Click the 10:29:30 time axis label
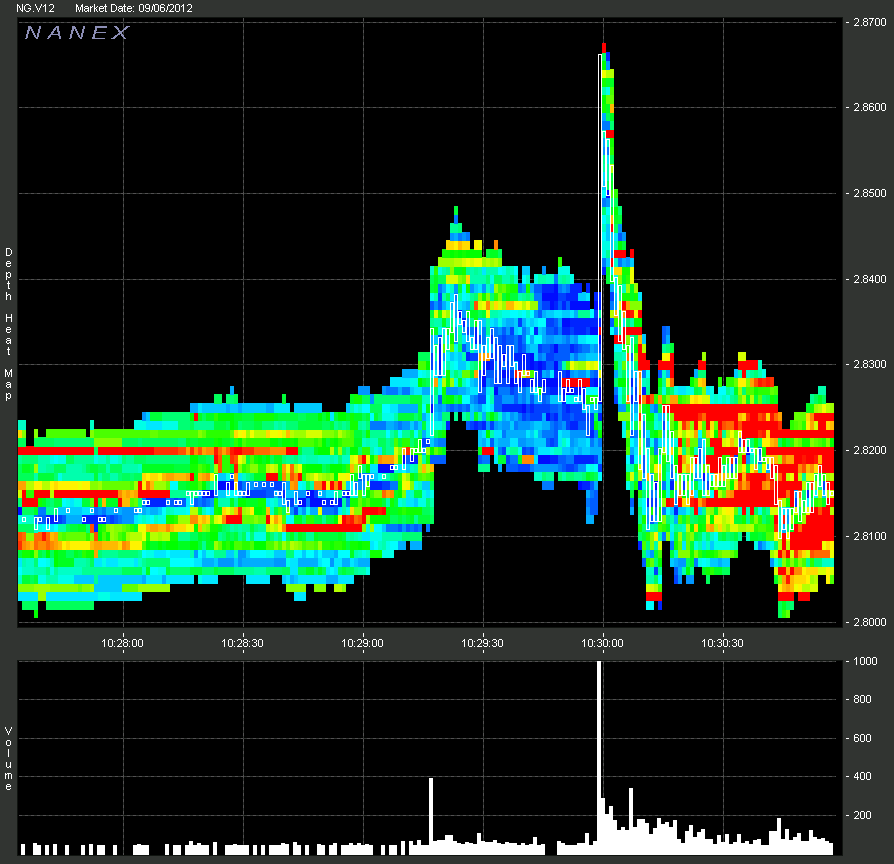 pos(482,643)
